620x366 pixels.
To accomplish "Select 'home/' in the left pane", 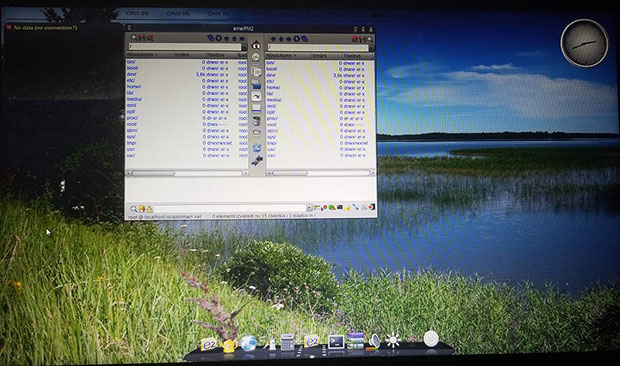I will [x=134, y=87].
